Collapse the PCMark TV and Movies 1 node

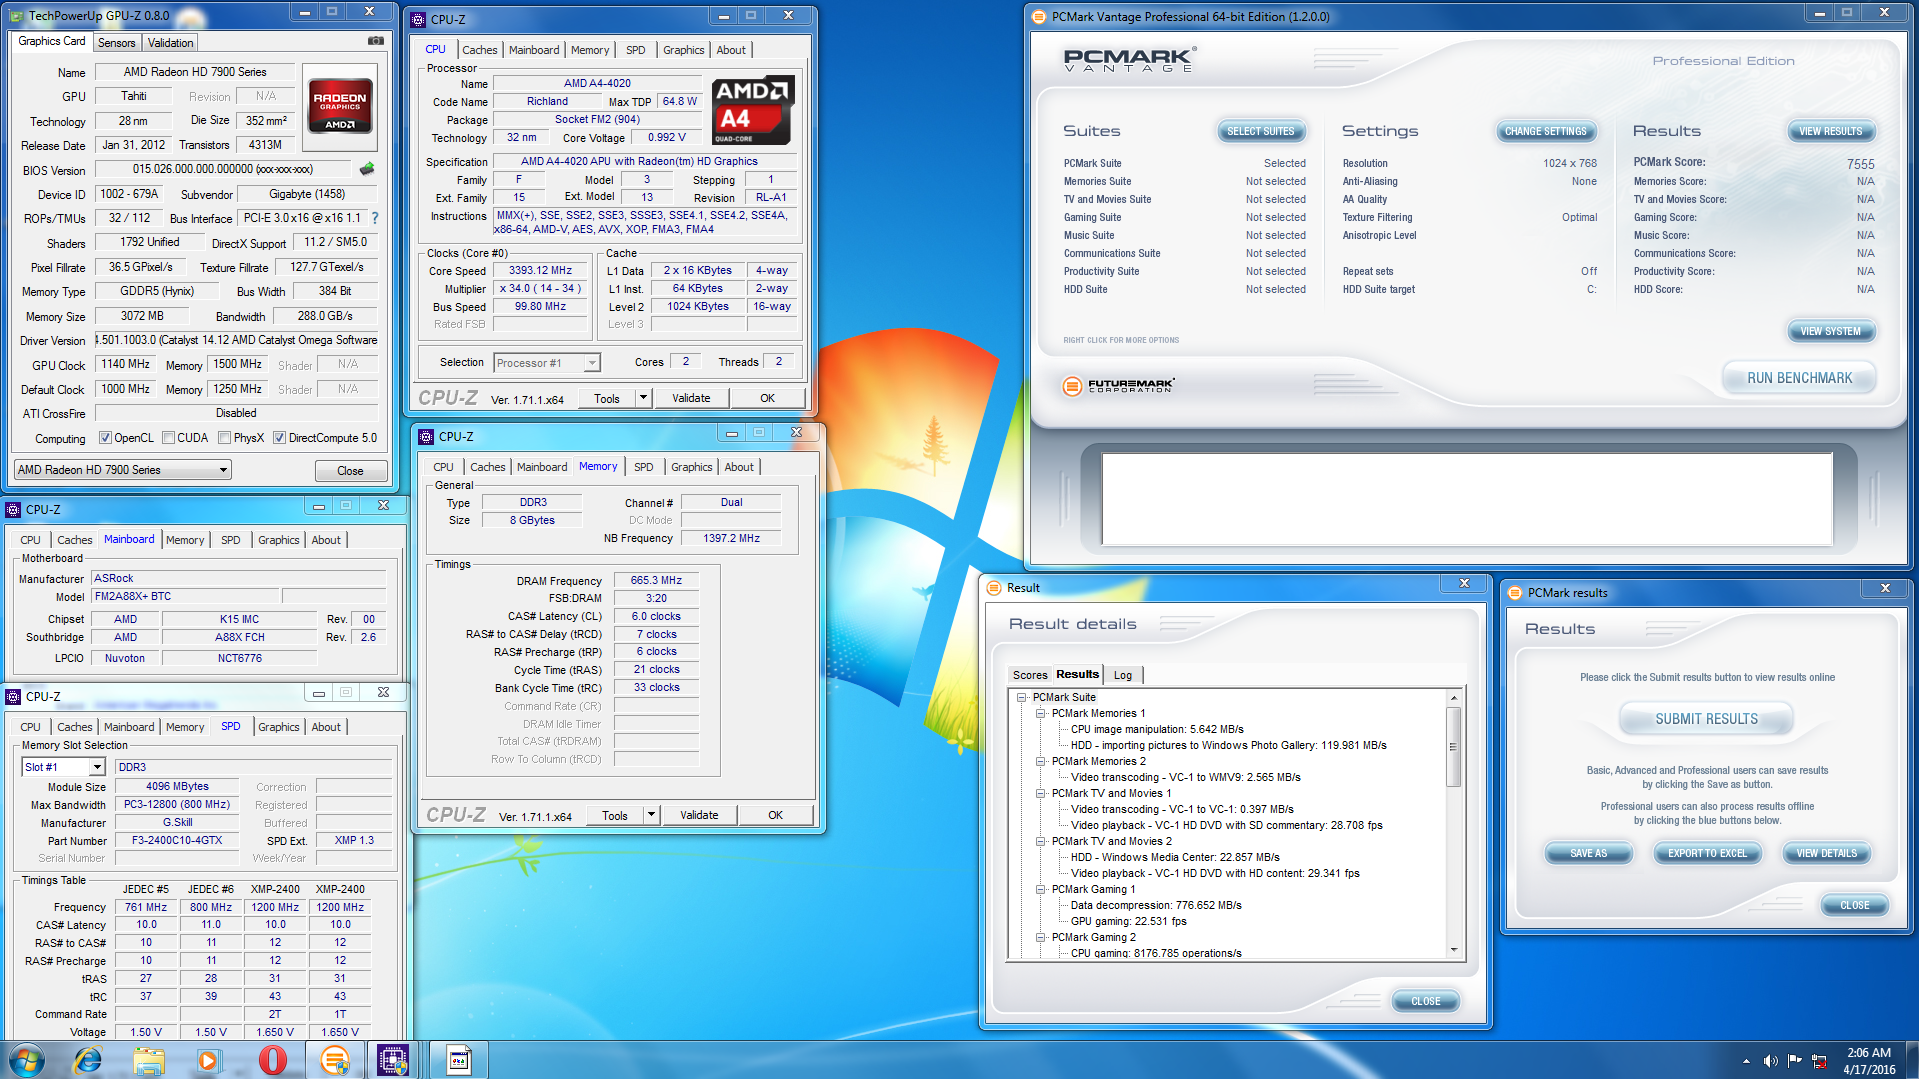pyautogui.click(x=1041, y=793)
